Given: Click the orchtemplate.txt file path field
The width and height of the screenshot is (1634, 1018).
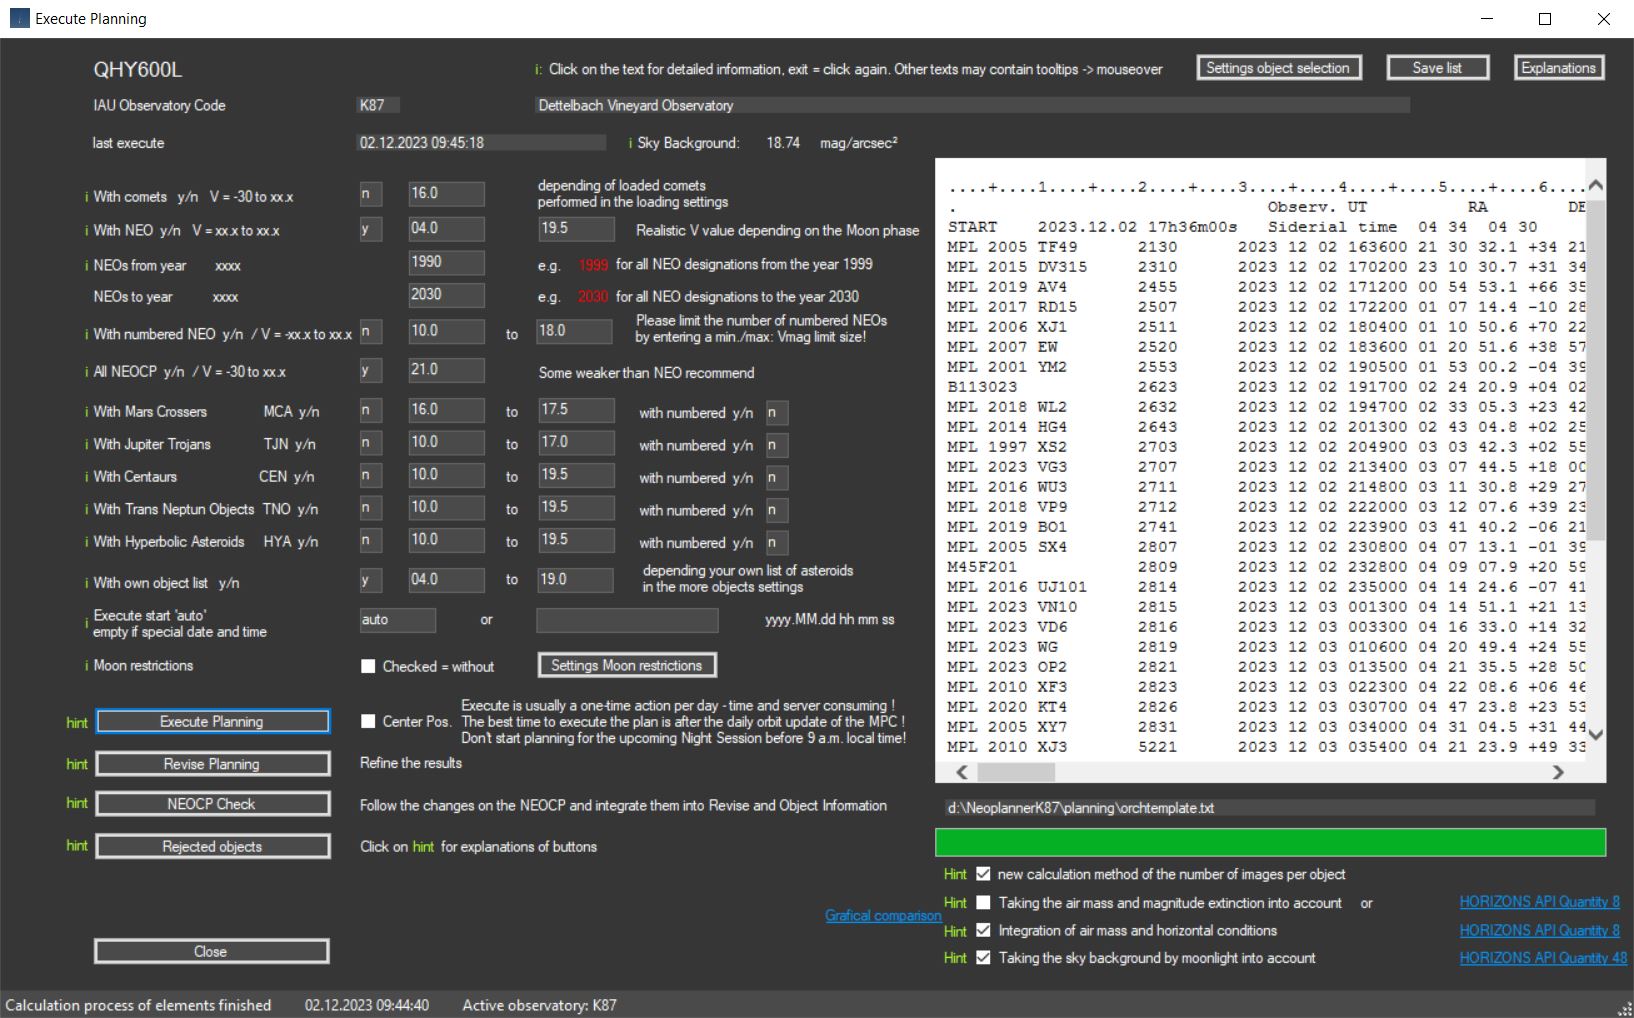Looking at the screenshot, I should coord(1270,808).
